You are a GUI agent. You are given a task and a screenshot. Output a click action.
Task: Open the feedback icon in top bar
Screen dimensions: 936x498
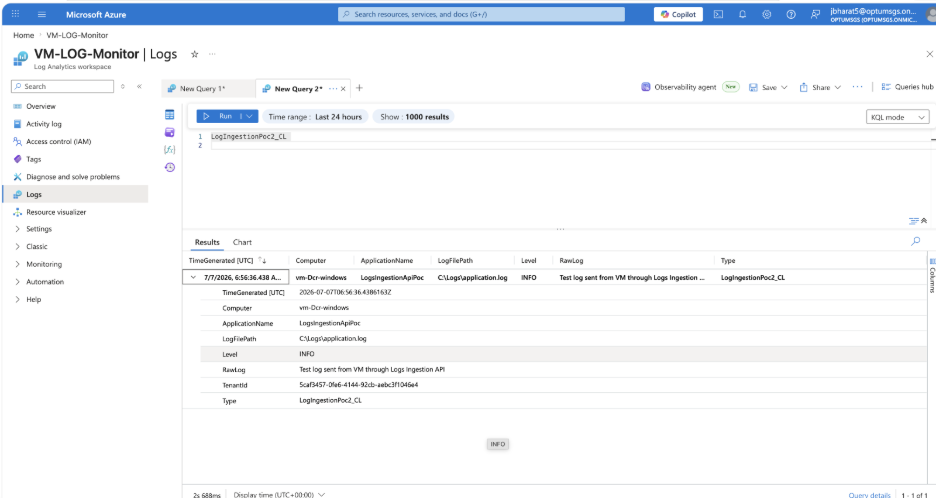coord(815,14)
